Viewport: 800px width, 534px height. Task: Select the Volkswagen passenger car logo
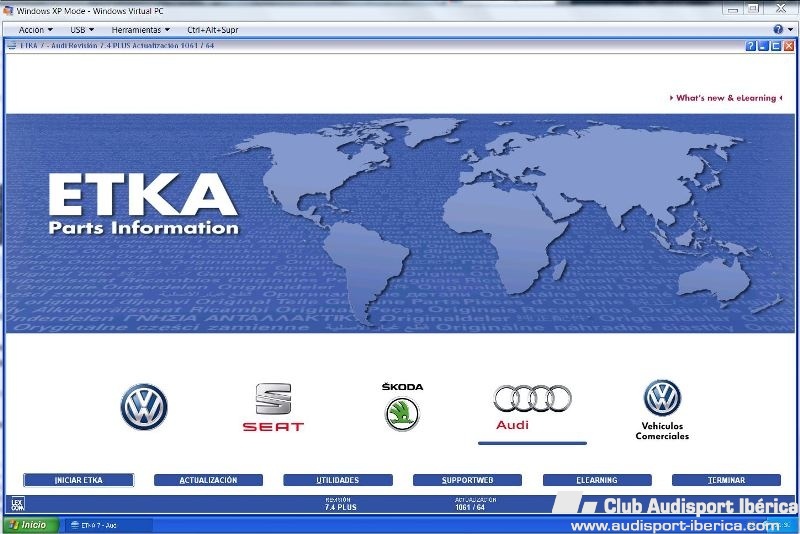click(144, 407)
